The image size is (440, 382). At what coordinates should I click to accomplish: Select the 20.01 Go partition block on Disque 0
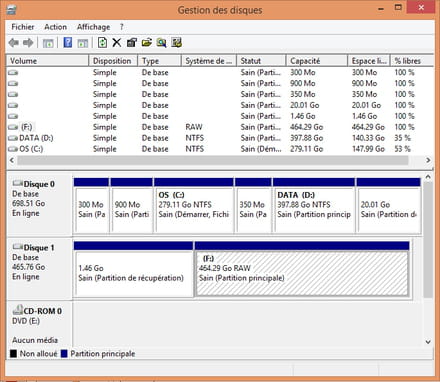click(x=388, y=206)
